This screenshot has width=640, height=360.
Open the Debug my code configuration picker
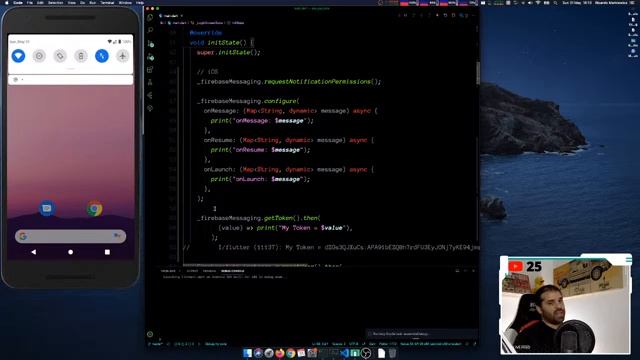pos(216,344)
